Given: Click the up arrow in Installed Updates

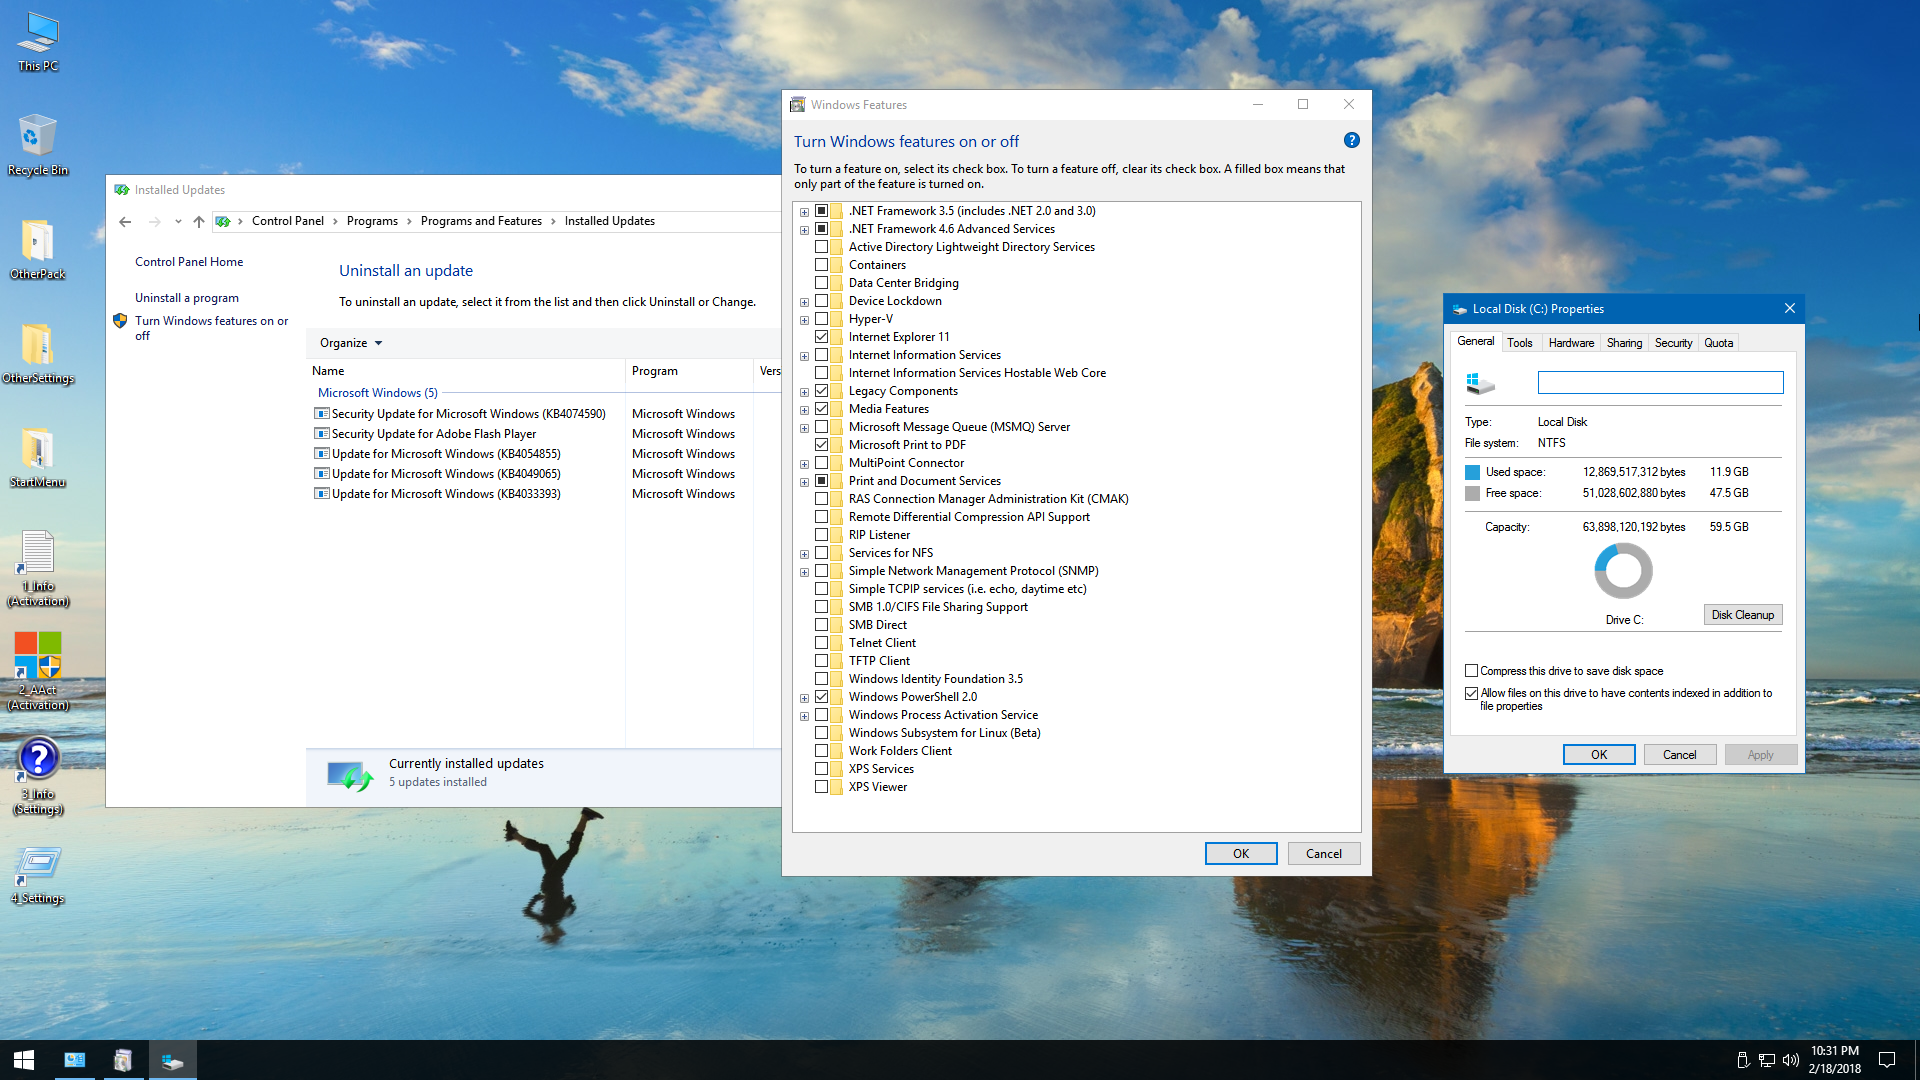Looking at the screenshot, I should (x=199, y=221).
